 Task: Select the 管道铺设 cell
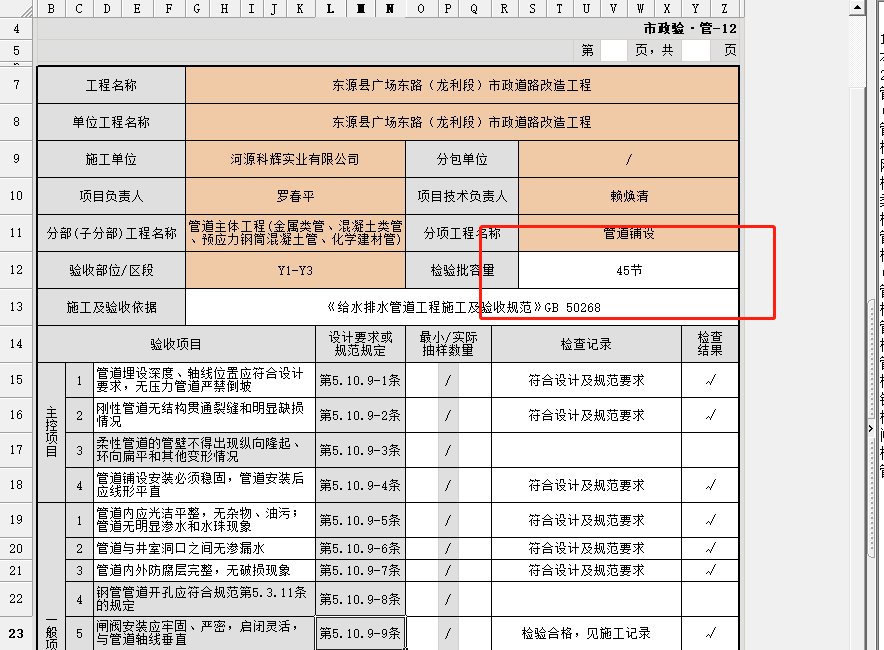click(629, 233)
